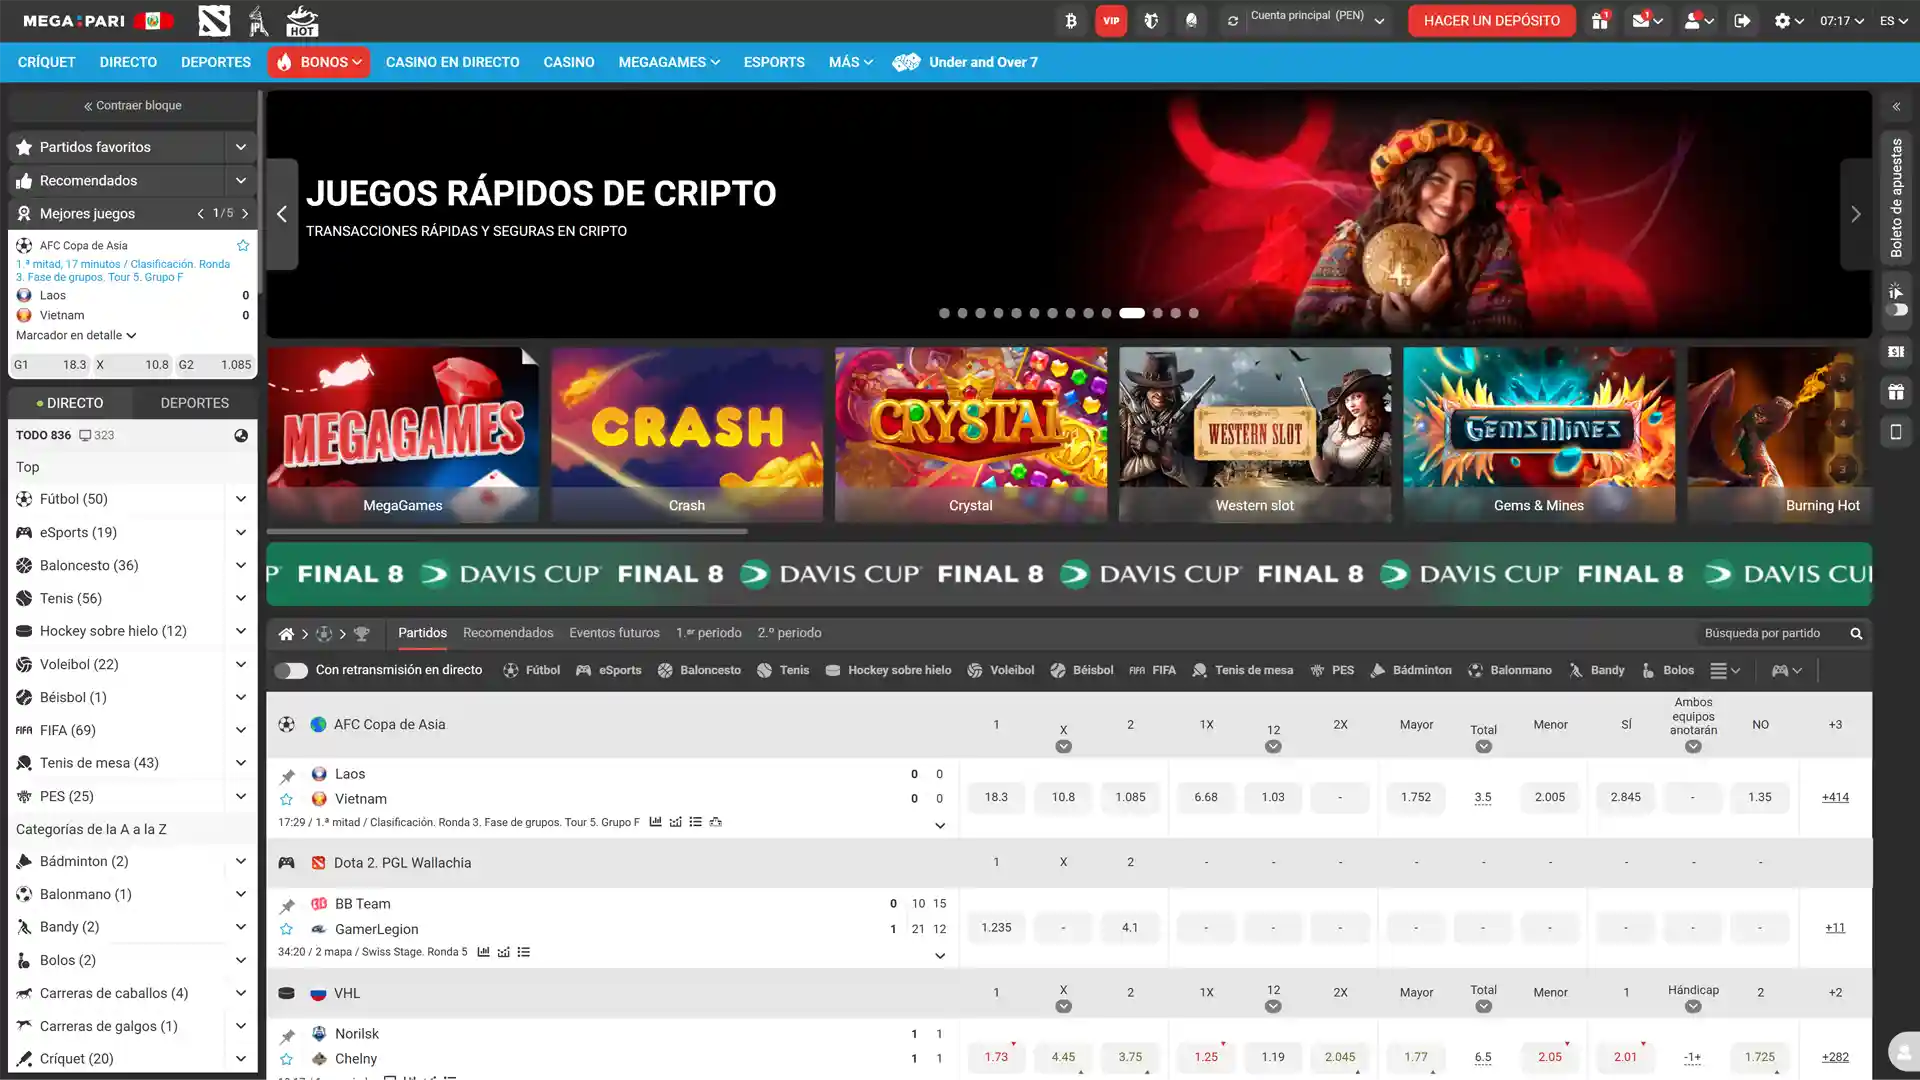1920x1080 pixels.
Task: Star the GamerLegion match as favorite
Action: click(x=287, y=929)
